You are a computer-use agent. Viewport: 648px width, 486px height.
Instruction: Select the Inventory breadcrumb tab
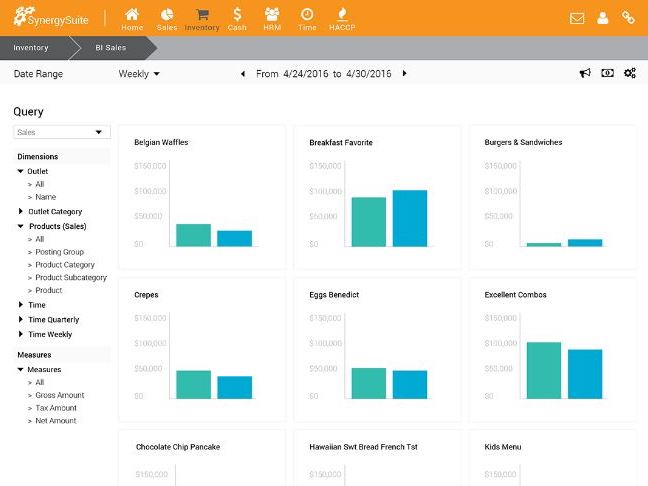click(x=31, y=47)
